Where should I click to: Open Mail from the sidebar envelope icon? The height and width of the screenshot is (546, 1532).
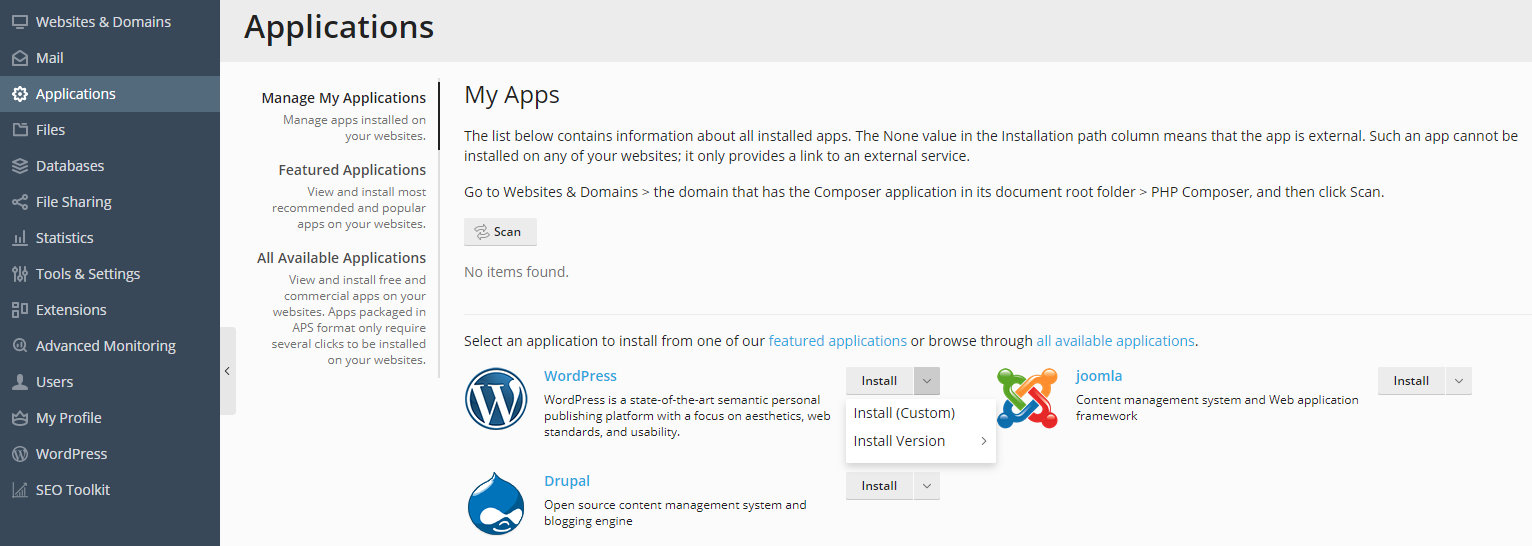[x=19, y=58]
